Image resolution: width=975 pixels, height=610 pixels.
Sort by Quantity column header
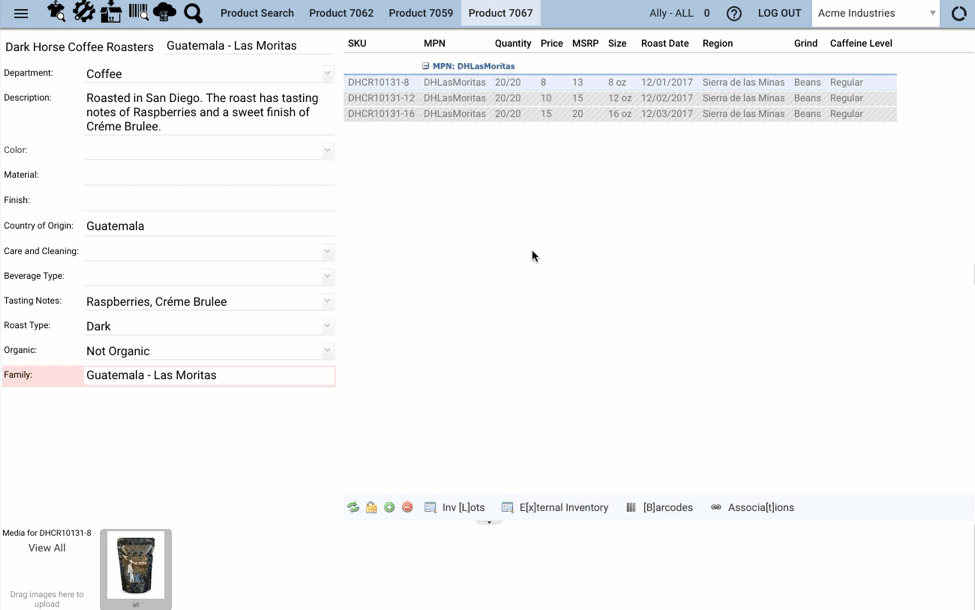[x=513, y=43]
